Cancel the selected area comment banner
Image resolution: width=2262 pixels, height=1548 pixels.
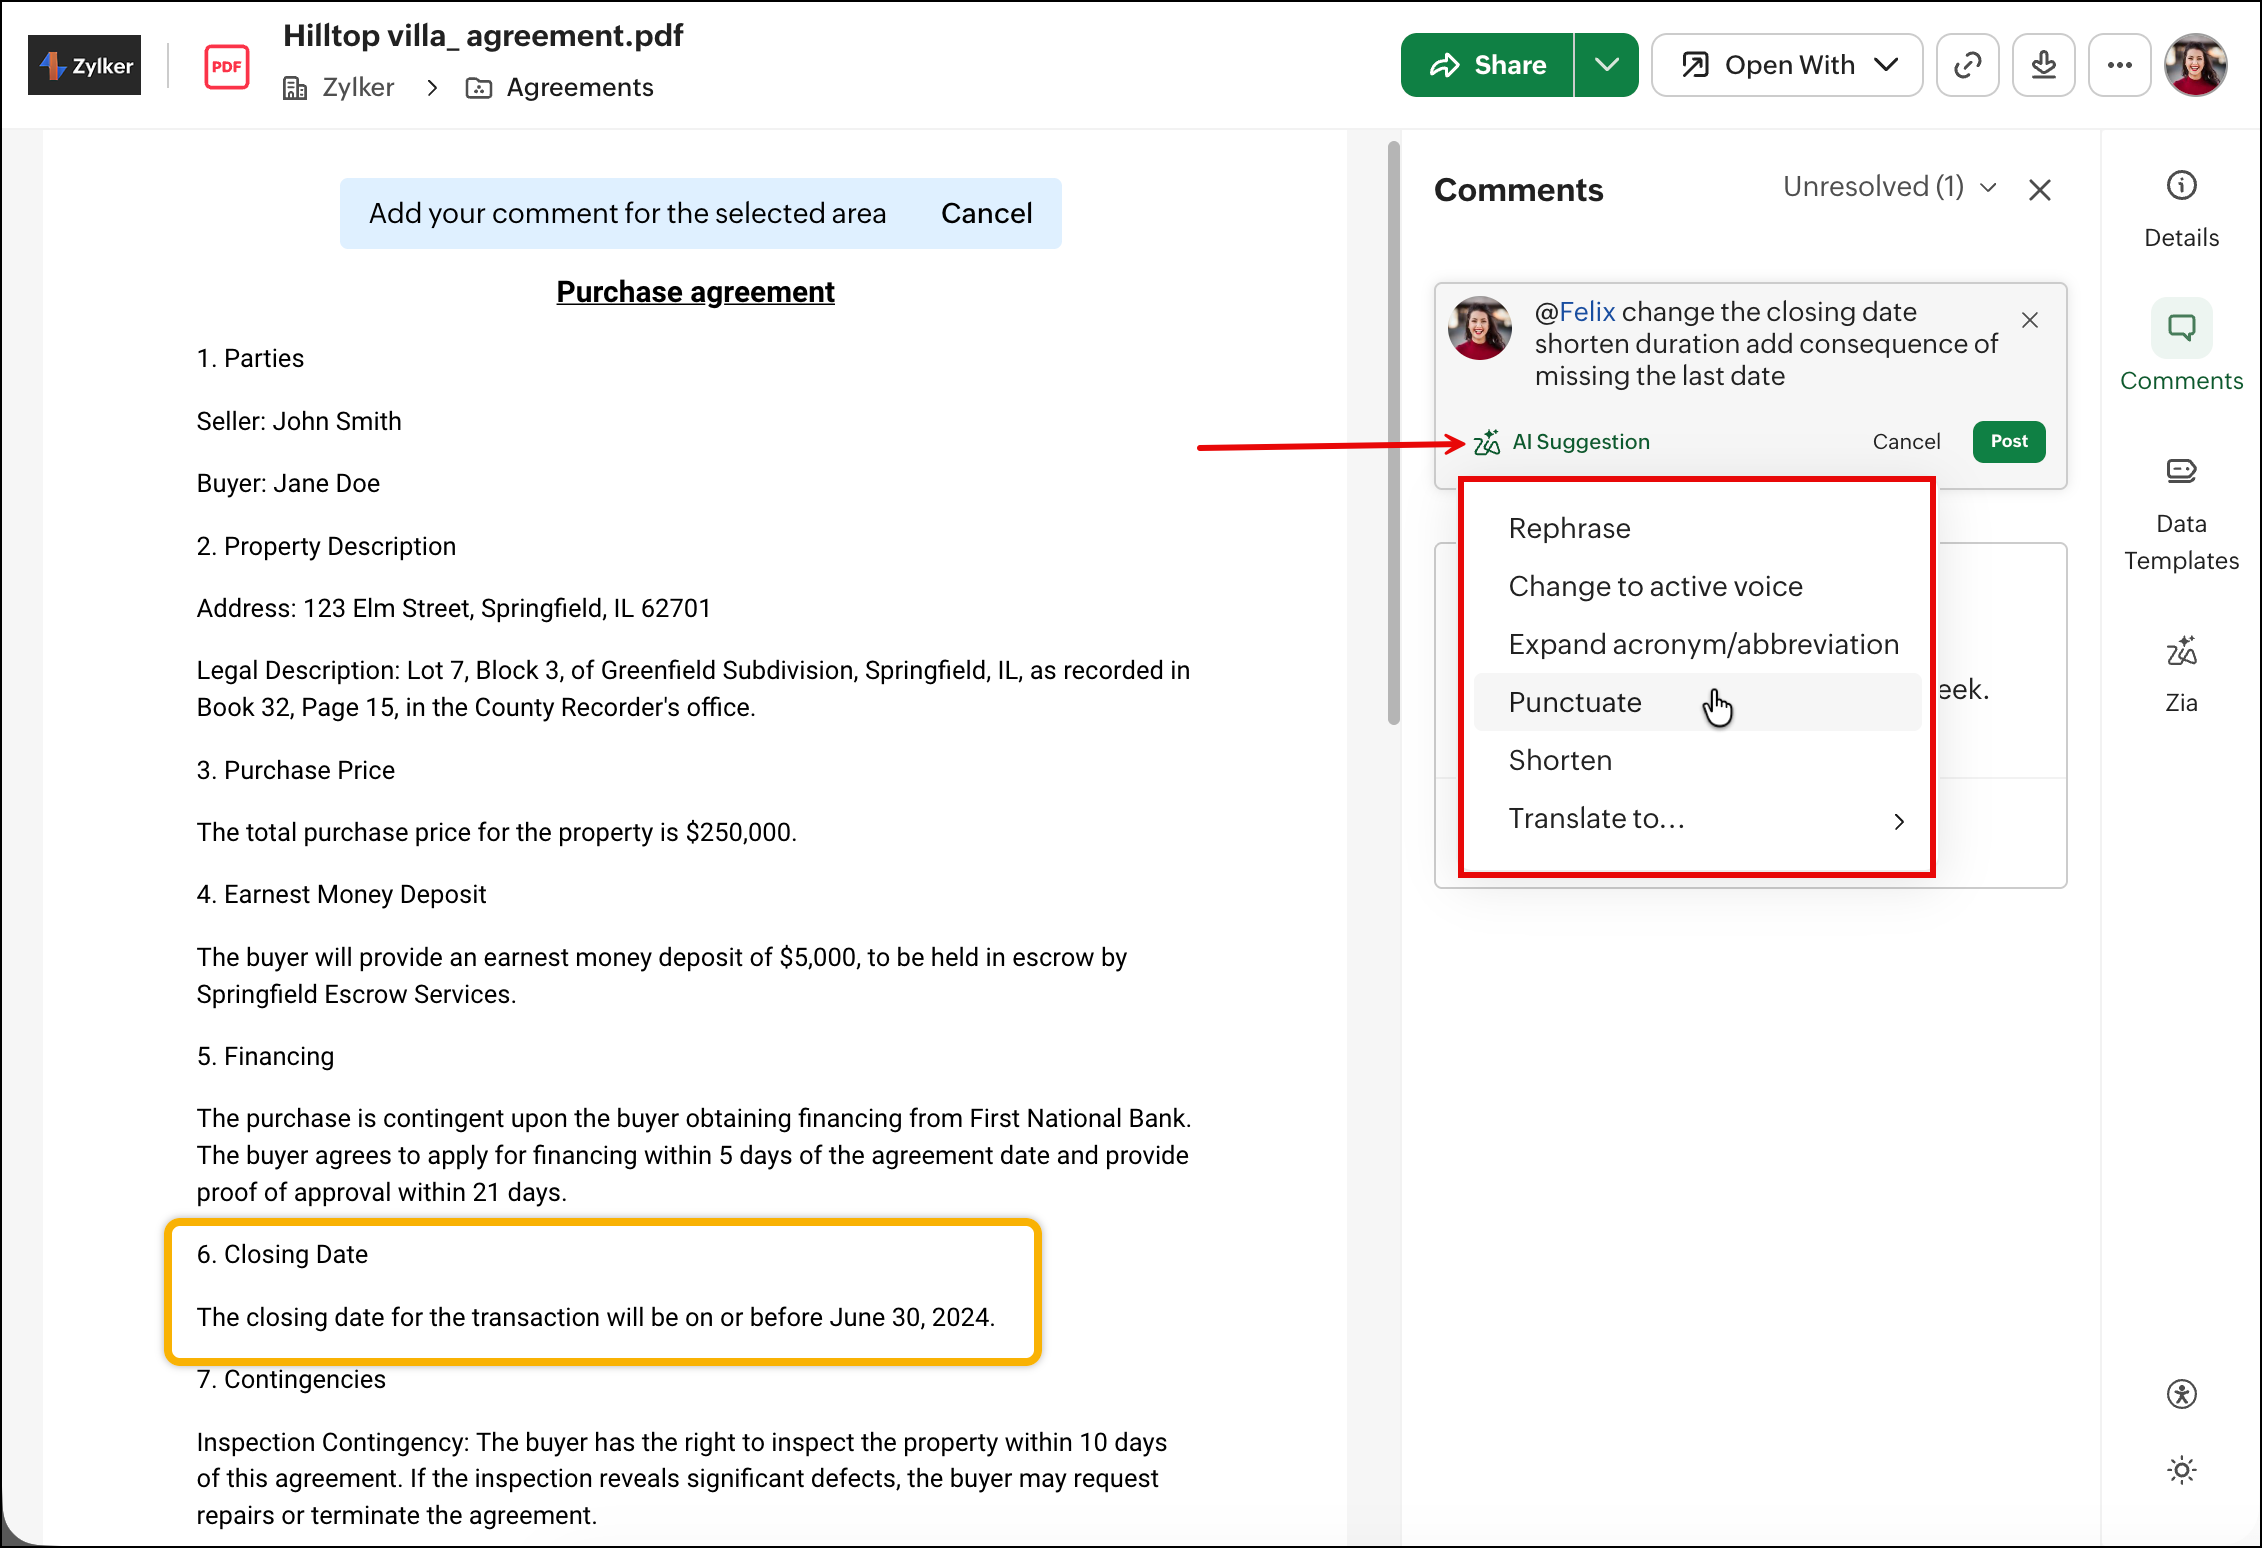point(986,213)
